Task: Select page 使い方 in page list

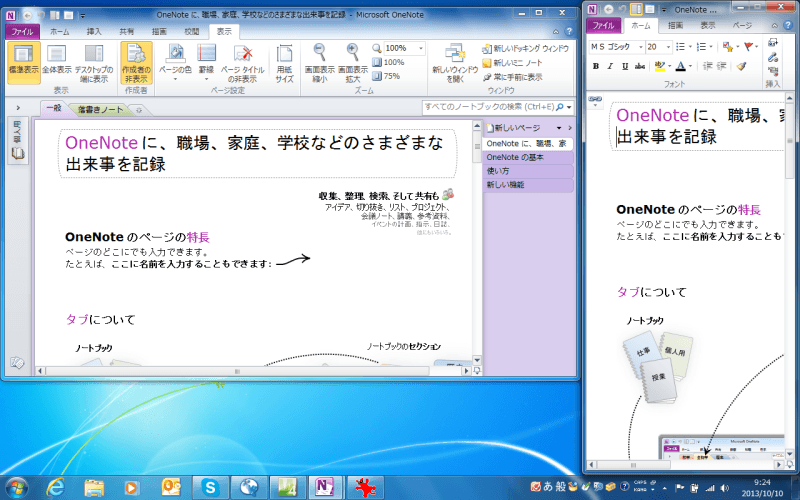Action: [x=528, y=171]
